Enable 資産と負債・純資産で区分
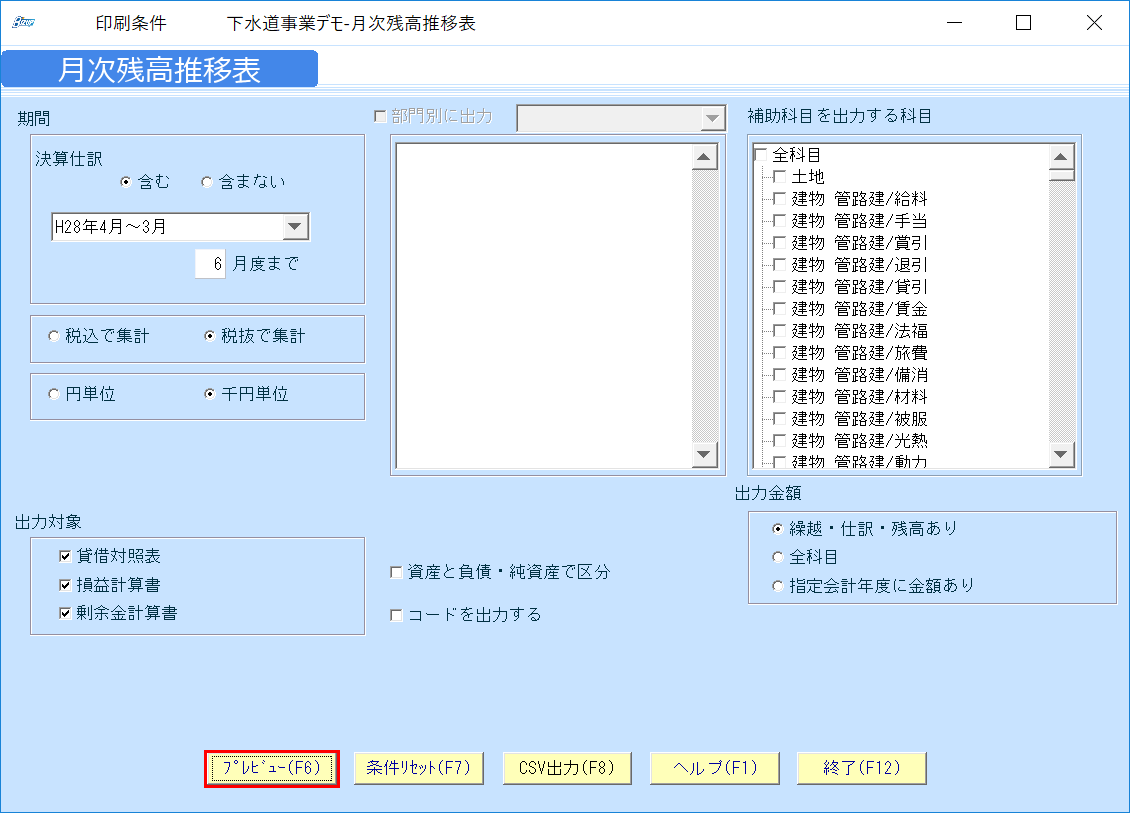1130x813 pixels. [395, 573]
